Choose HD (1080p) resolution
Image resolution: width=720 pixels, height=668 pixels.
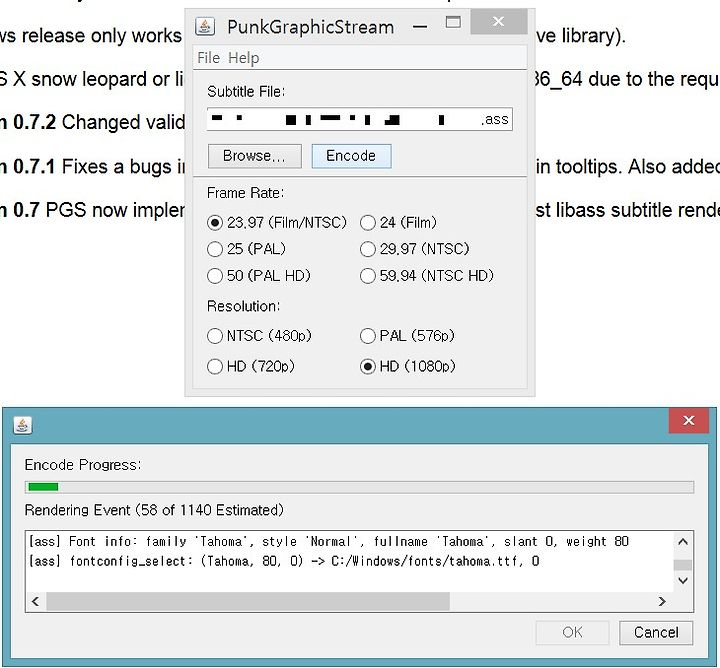pyautogui.click(x=408, y=366)
